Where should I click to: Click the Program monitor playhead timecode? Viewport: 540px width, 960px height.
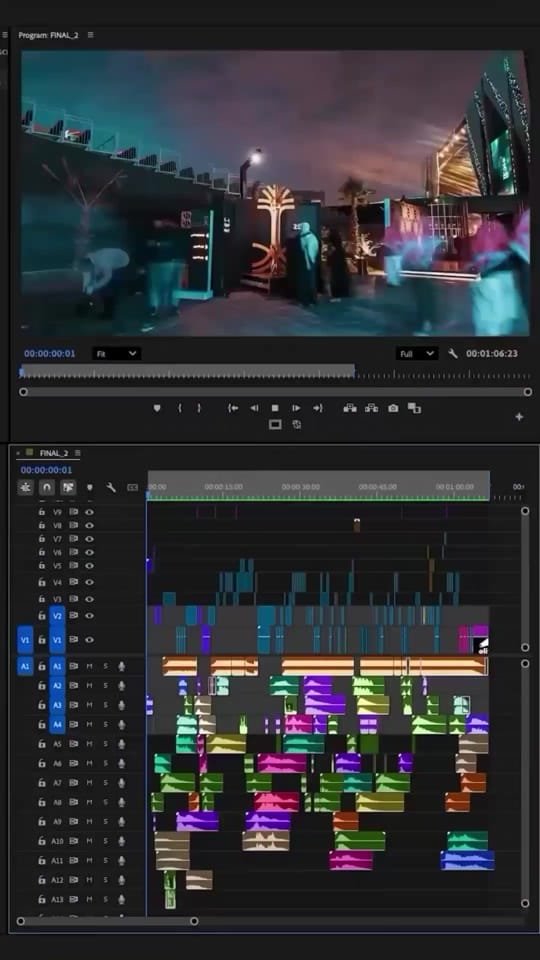50,353
